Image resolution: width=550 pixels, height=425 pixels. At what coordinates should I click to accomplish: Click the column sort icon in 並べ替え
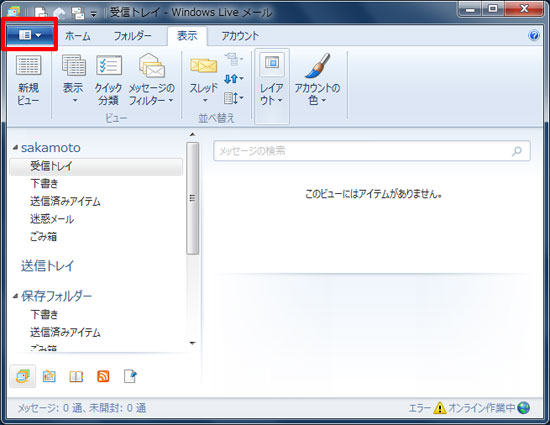[234, 98]
